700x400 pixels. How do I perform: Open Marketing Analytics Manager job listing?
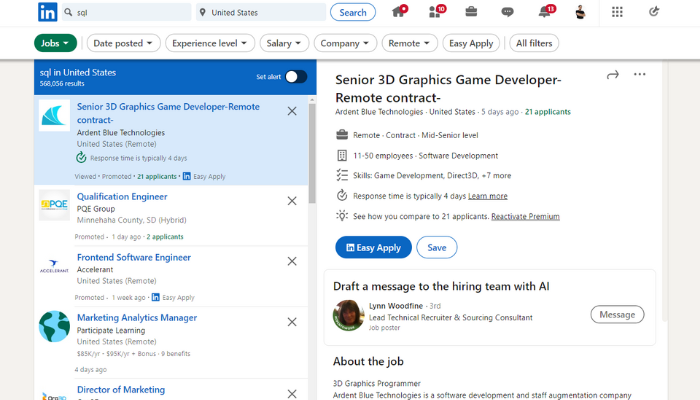click(137, 317)
